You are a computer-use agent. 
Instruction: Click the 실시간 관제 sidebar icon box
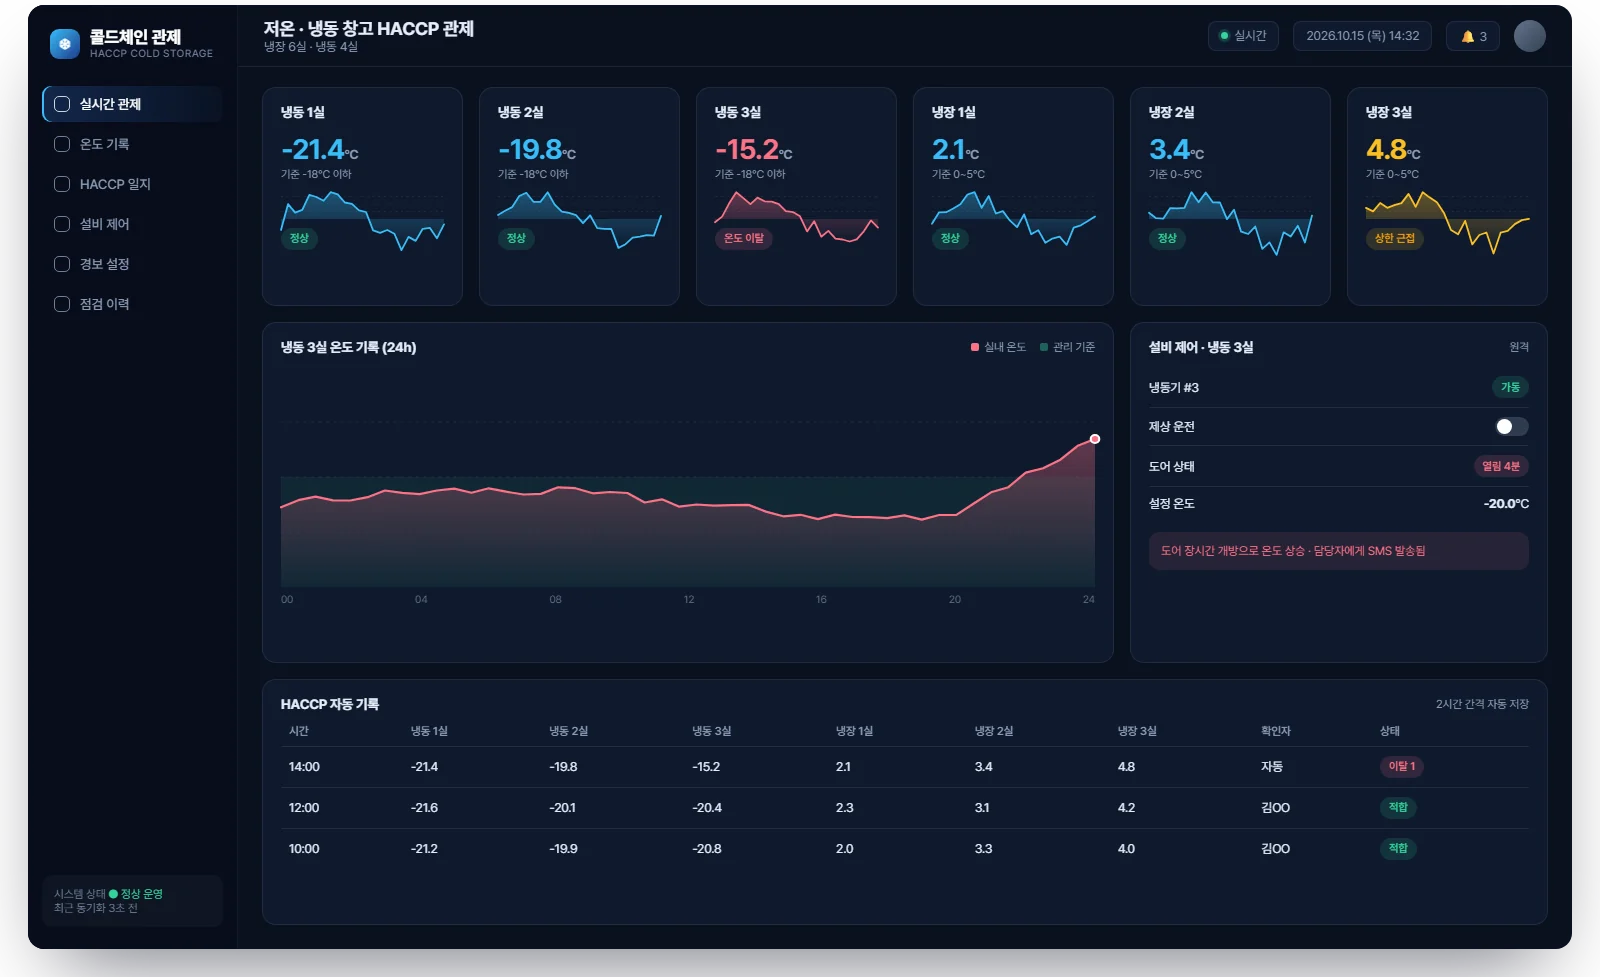(x=62, y=104)
